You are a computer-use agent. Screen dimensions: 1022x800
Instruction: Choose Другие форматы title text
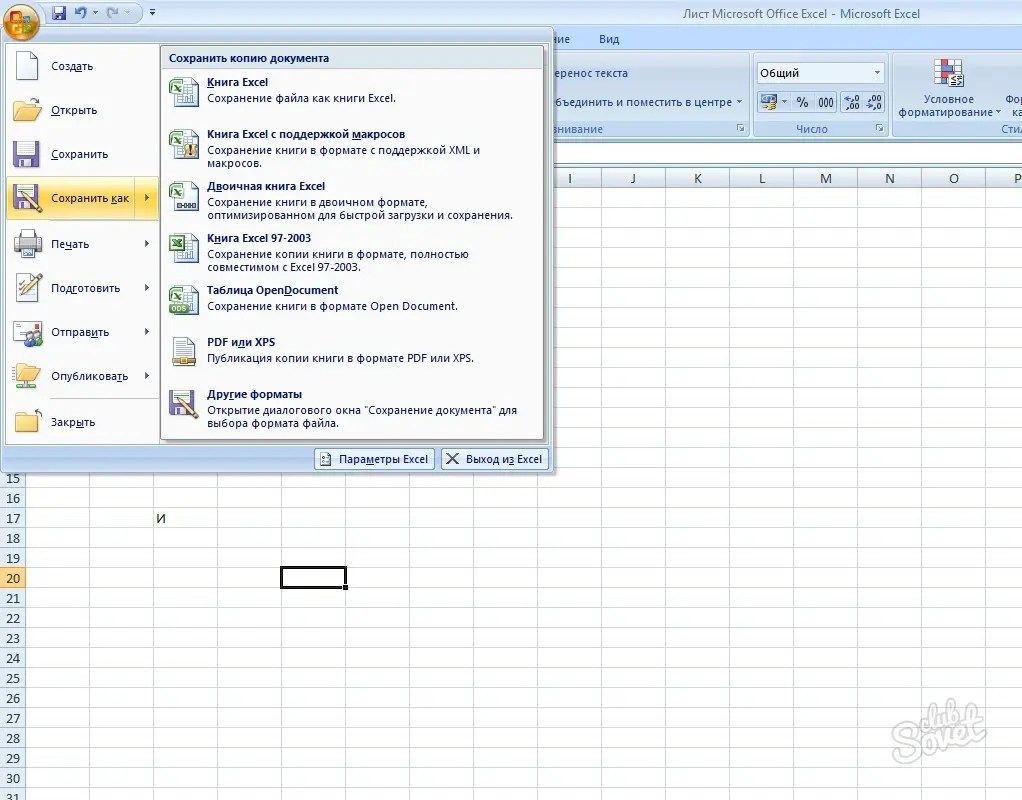pyautogui.click(x=254, y=394)
